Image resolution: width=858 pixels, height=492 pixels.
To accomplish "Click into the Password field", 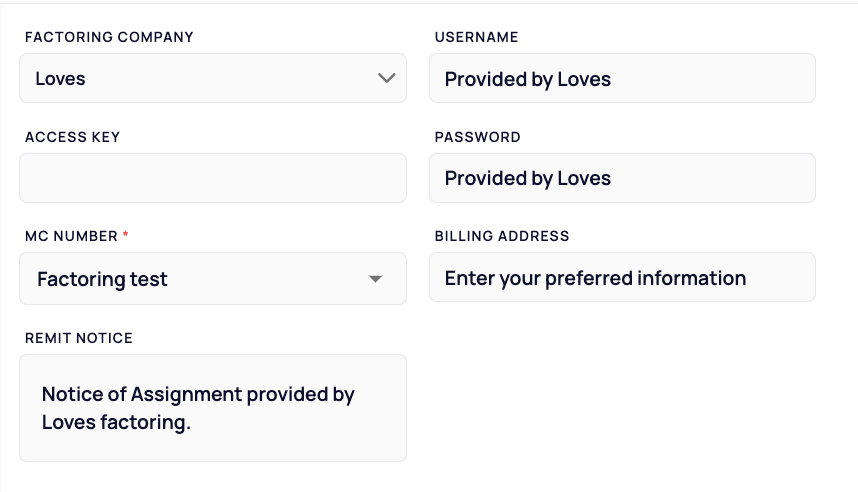I will pos(622,178).
